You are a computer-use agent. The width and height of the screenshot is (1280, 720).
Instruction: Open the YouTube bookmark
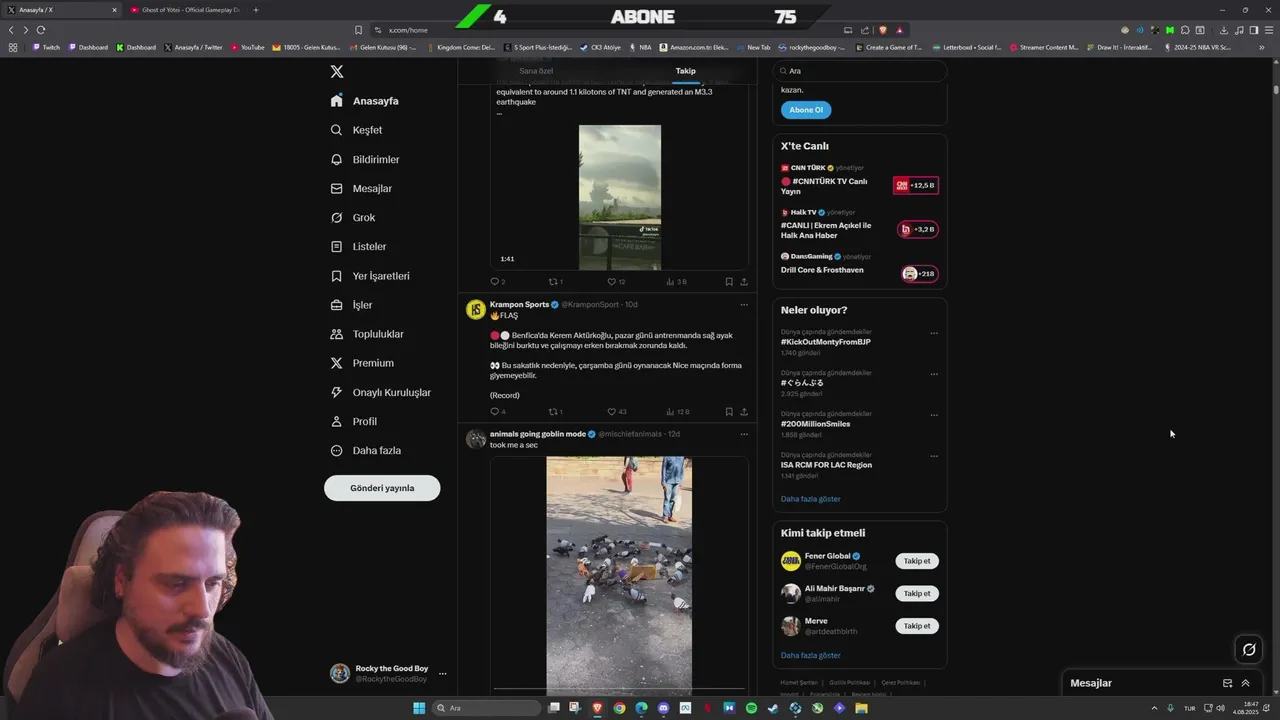point(248,47)
